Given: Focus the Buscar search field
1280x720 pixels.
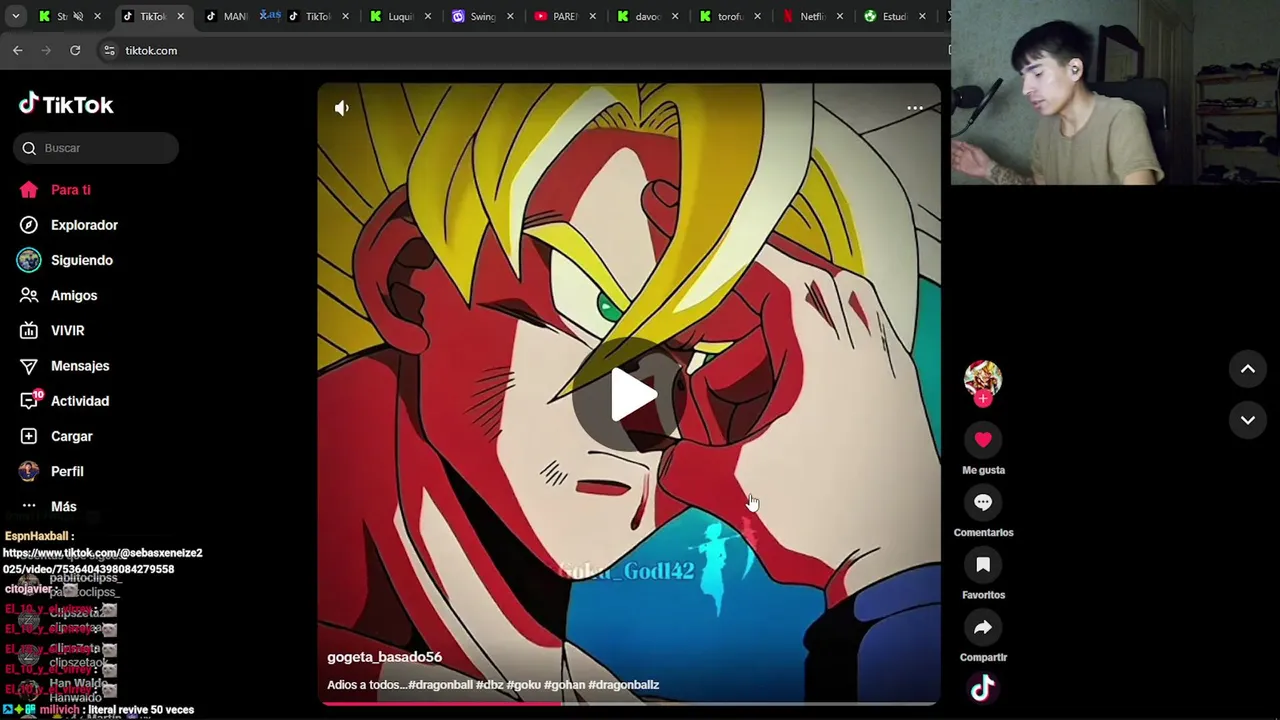Looking at the screenshot, I should [x=97, y=148].
